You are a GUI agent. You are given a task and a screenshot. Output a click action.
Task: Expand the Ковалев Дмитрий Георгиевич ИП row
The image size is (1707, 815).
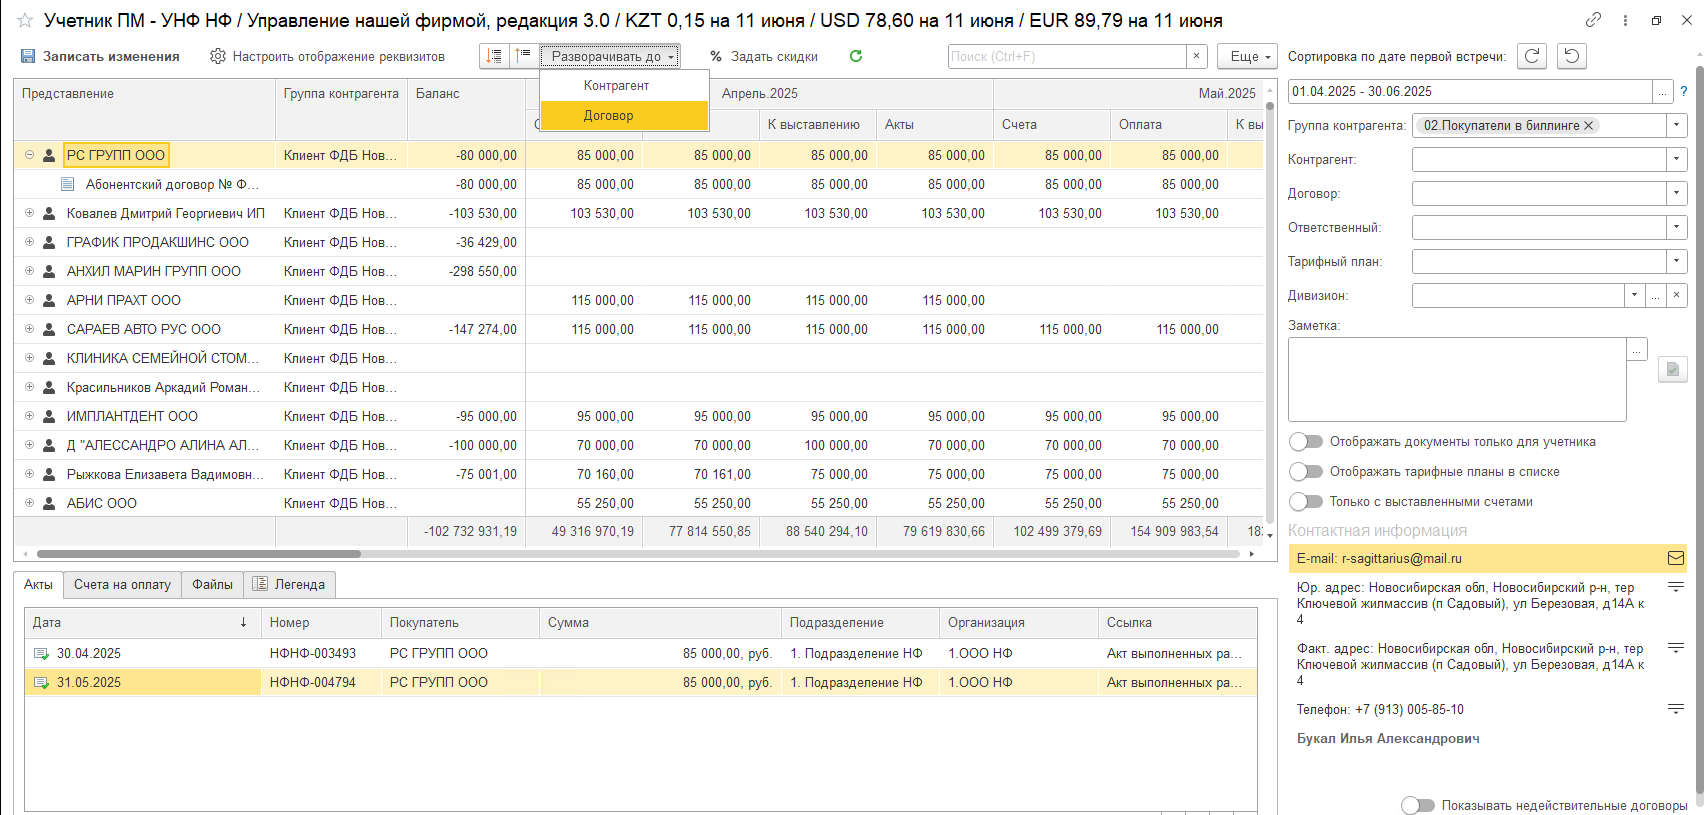tap(29, 213)
